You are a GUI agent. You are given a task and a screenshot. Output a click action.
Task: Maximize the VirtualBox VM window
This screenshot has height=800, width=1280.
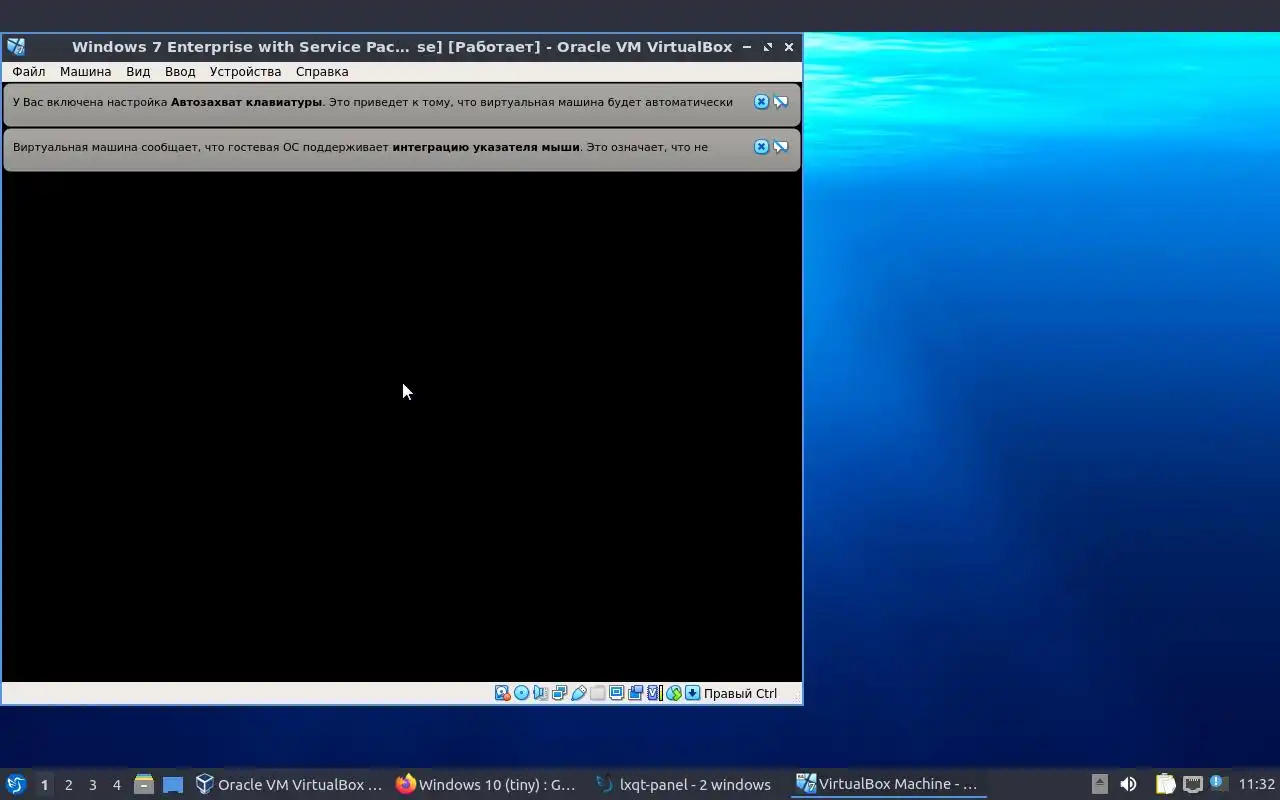pos(768,47)
